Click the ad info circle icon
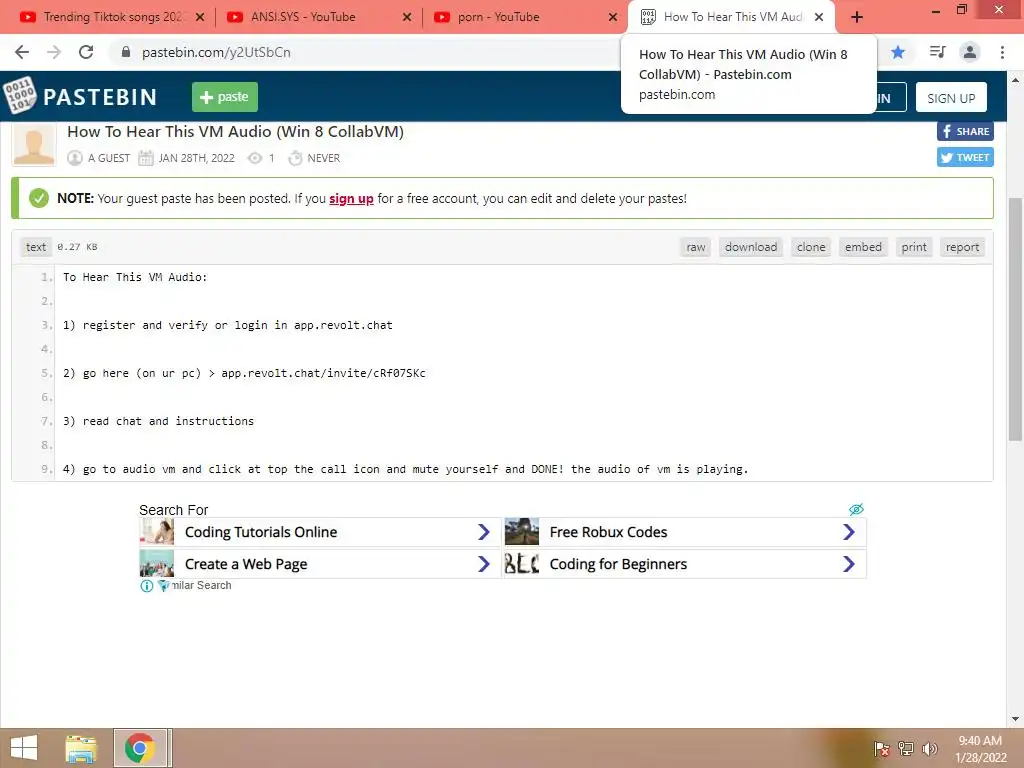Screen dimensions: 1024x768 click(147, 586)
